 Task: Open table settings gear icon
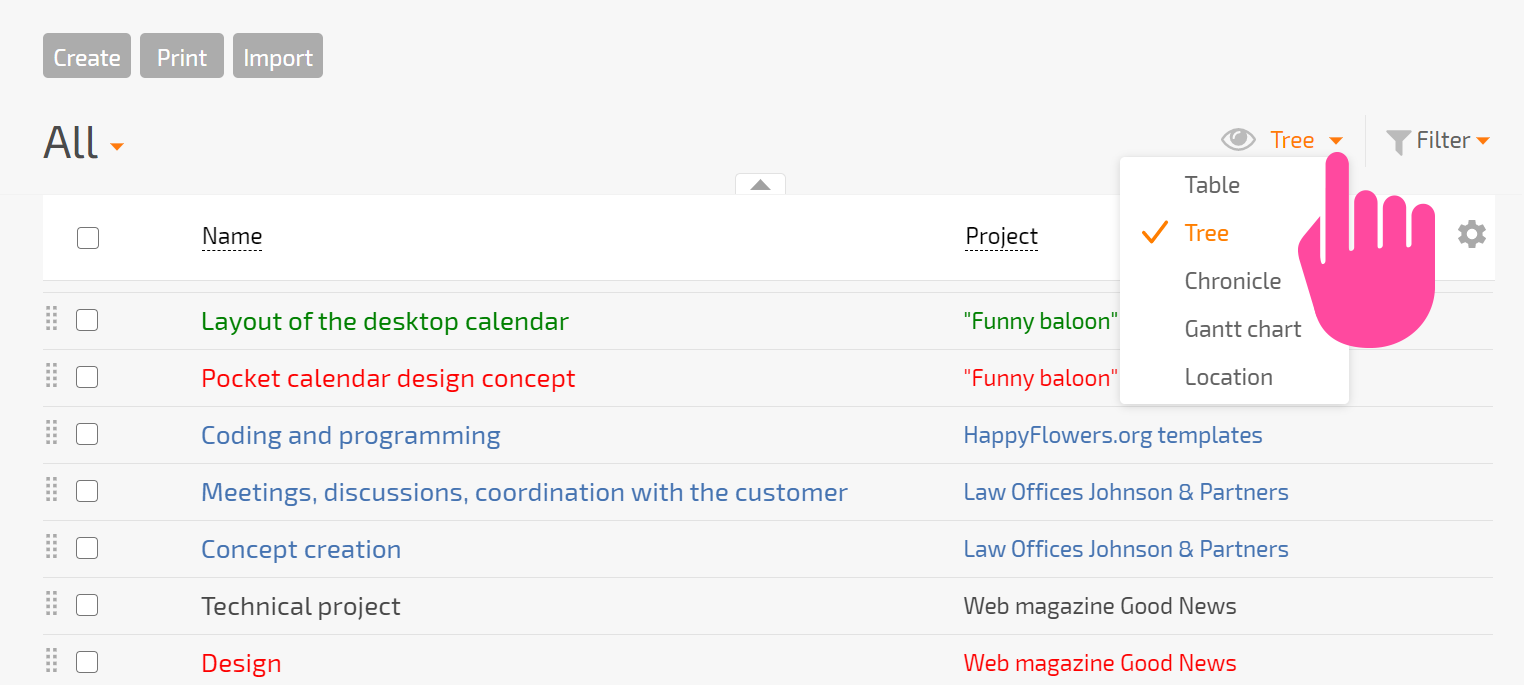(x=1472, y=235)
